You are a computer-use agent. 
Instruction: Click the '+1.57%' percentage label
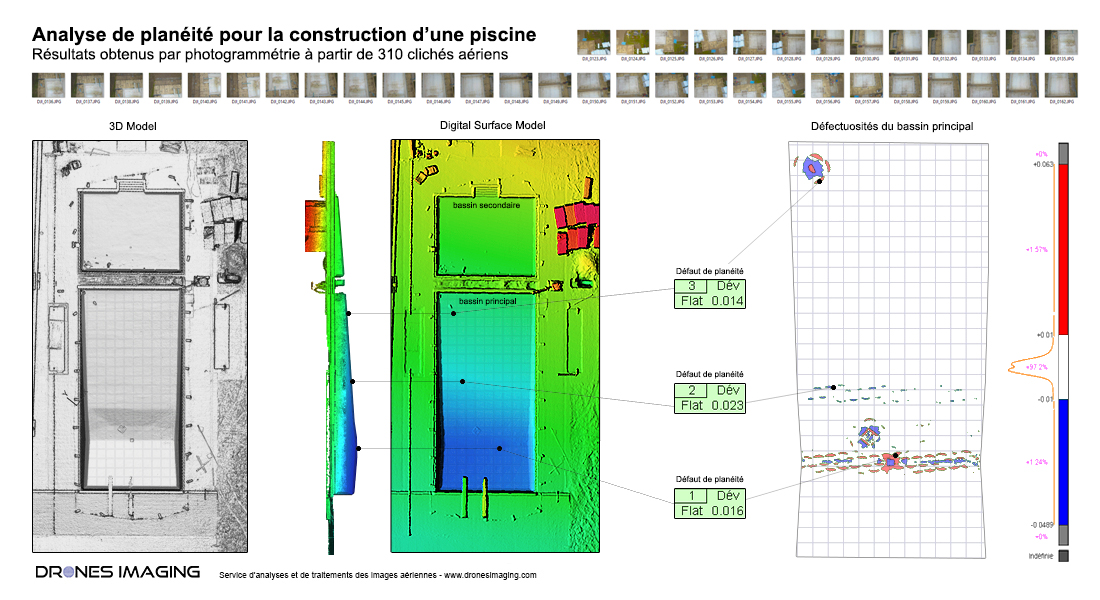[x=1036, y=249]
